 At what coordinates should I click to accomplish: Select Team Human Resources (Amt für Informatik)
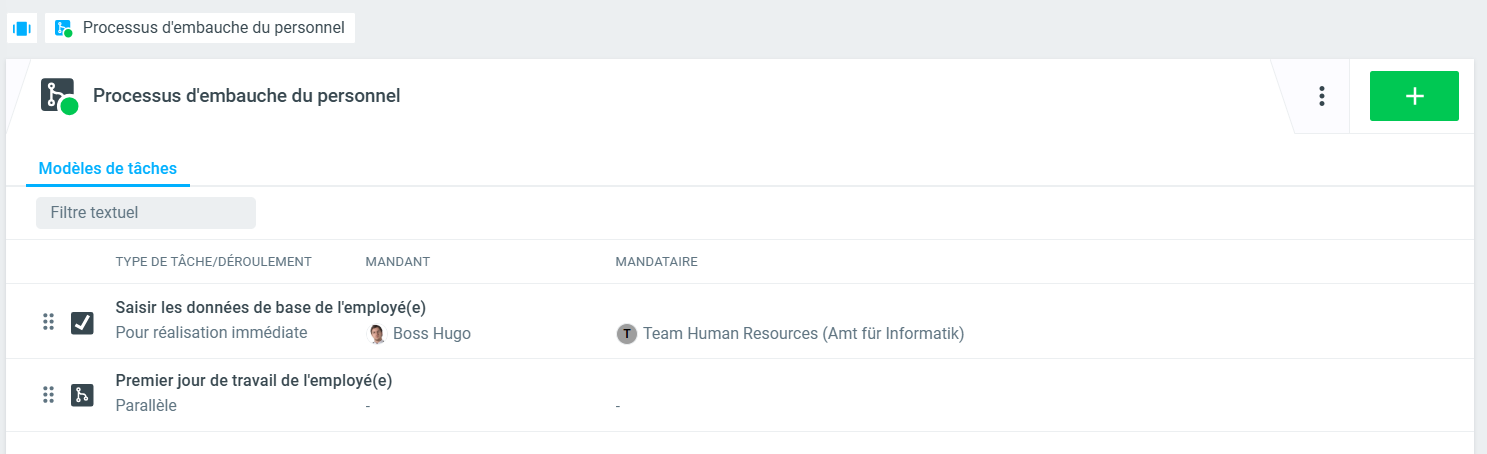click(x=803, y=334)
